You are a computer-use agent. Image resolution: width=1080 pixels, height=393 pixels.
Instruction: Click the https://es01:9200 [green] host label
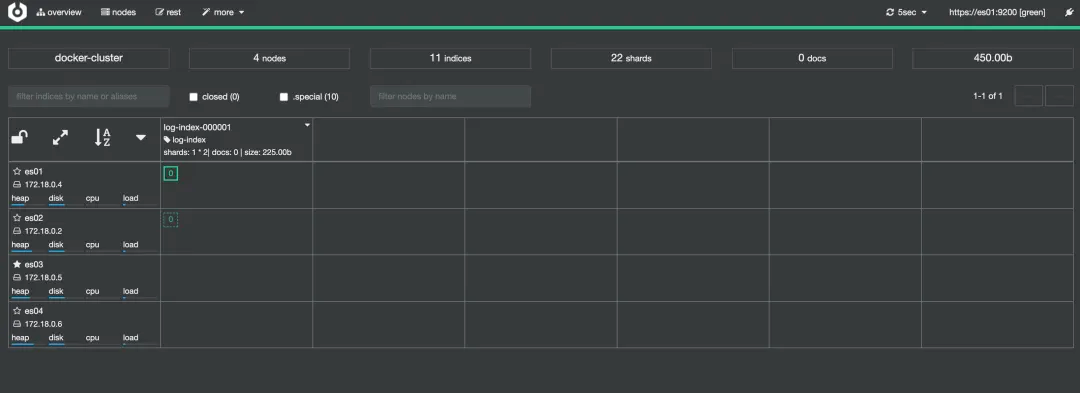point(997,12)
